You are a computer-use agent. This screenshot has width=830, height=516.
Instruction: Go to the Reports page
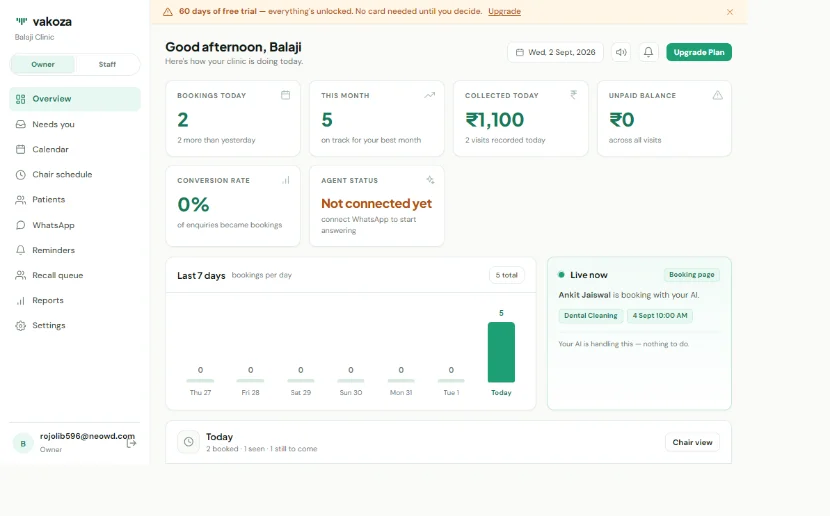pyautogui.click(x=75, y=301)
